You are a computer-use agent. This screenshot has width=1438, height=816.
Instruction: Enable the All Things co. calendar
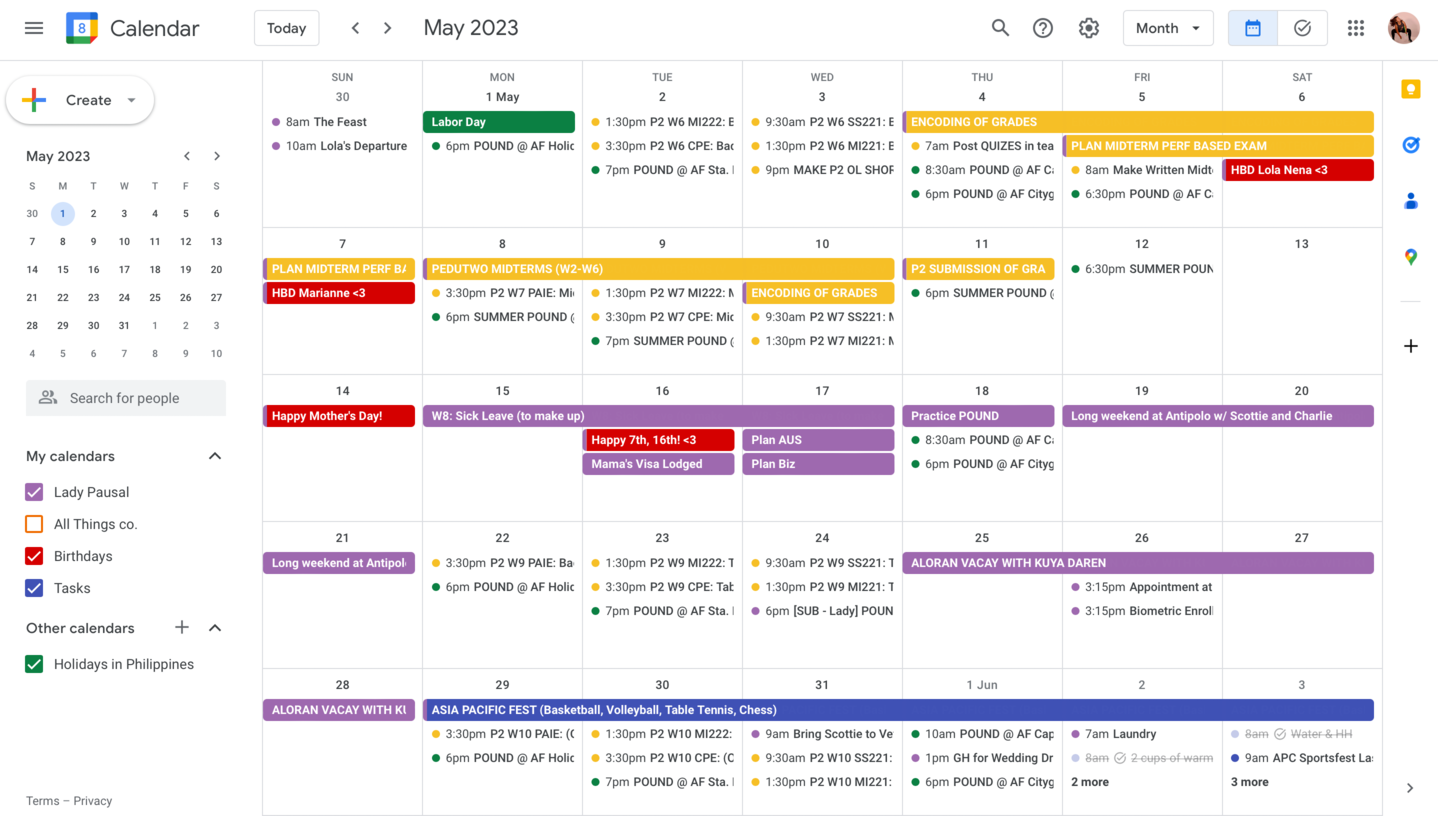point(34,524)
